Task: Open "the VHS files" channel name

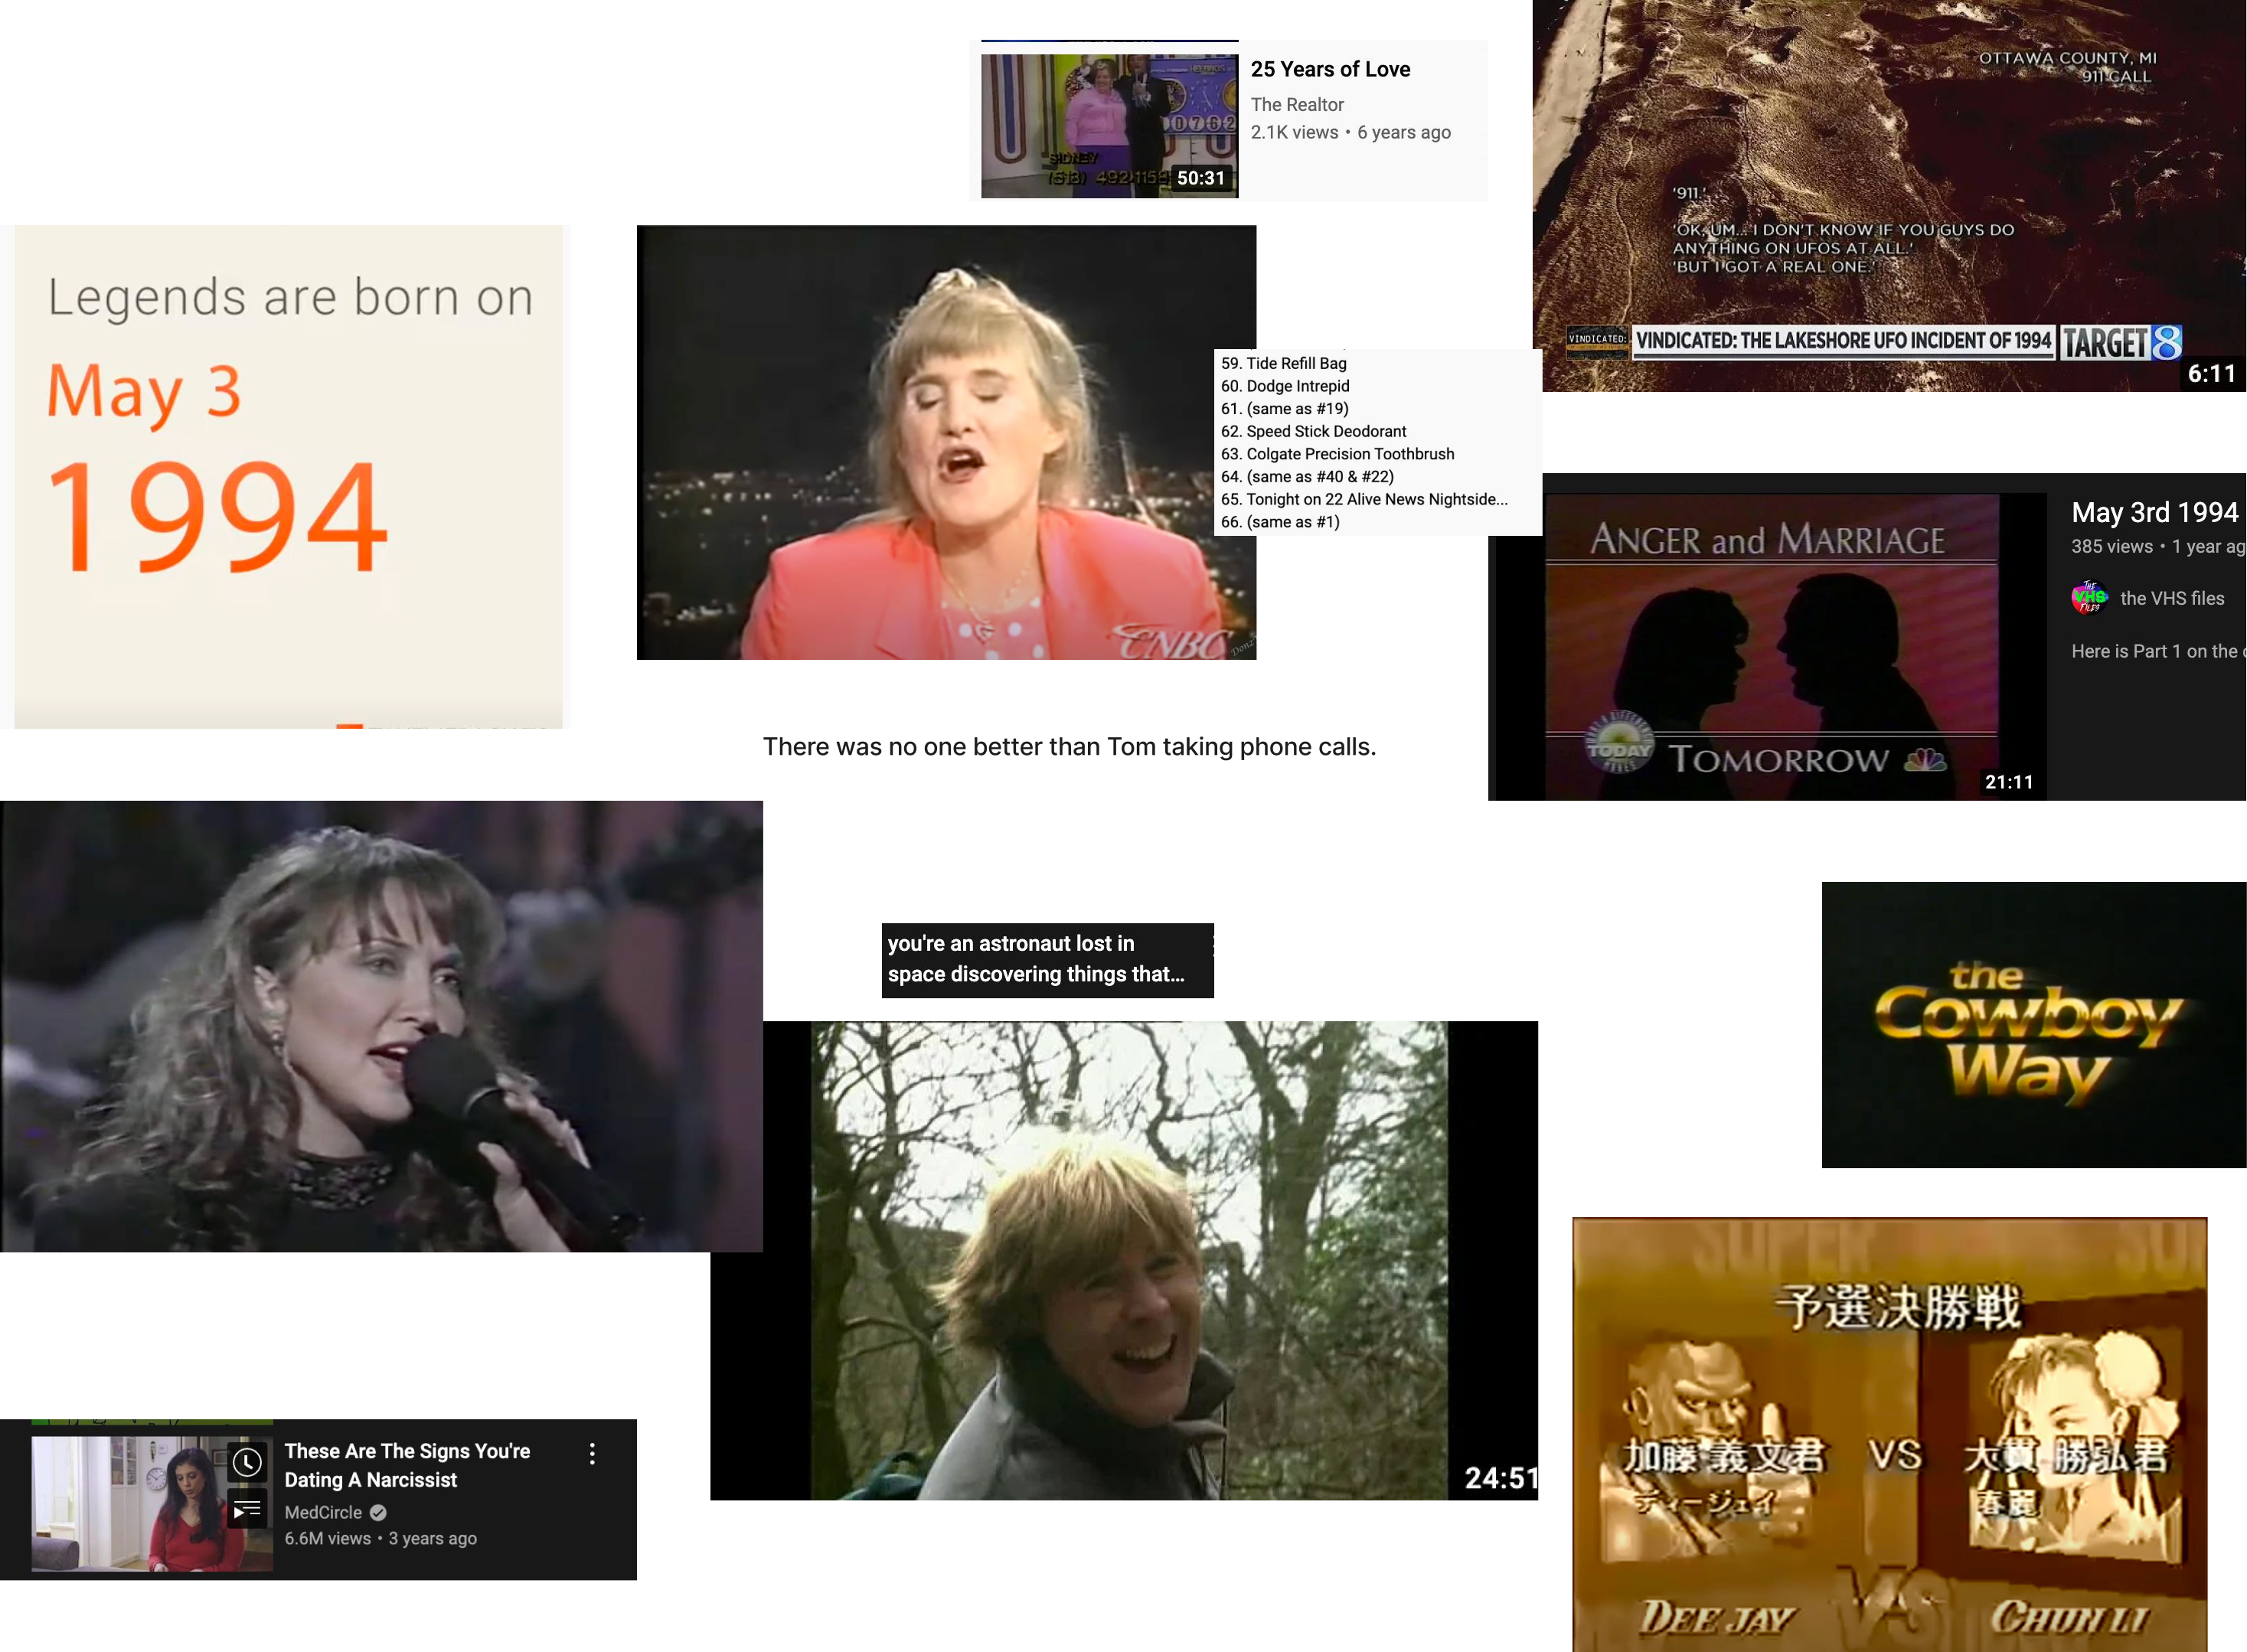Action: (2171, 598)
